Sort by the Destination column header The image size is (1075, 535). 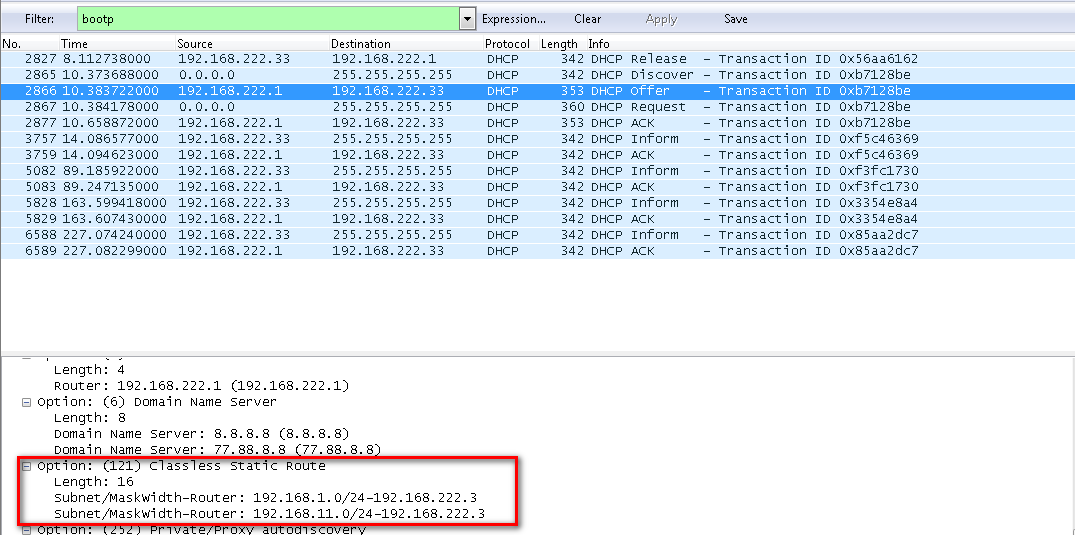pos(361,44)
